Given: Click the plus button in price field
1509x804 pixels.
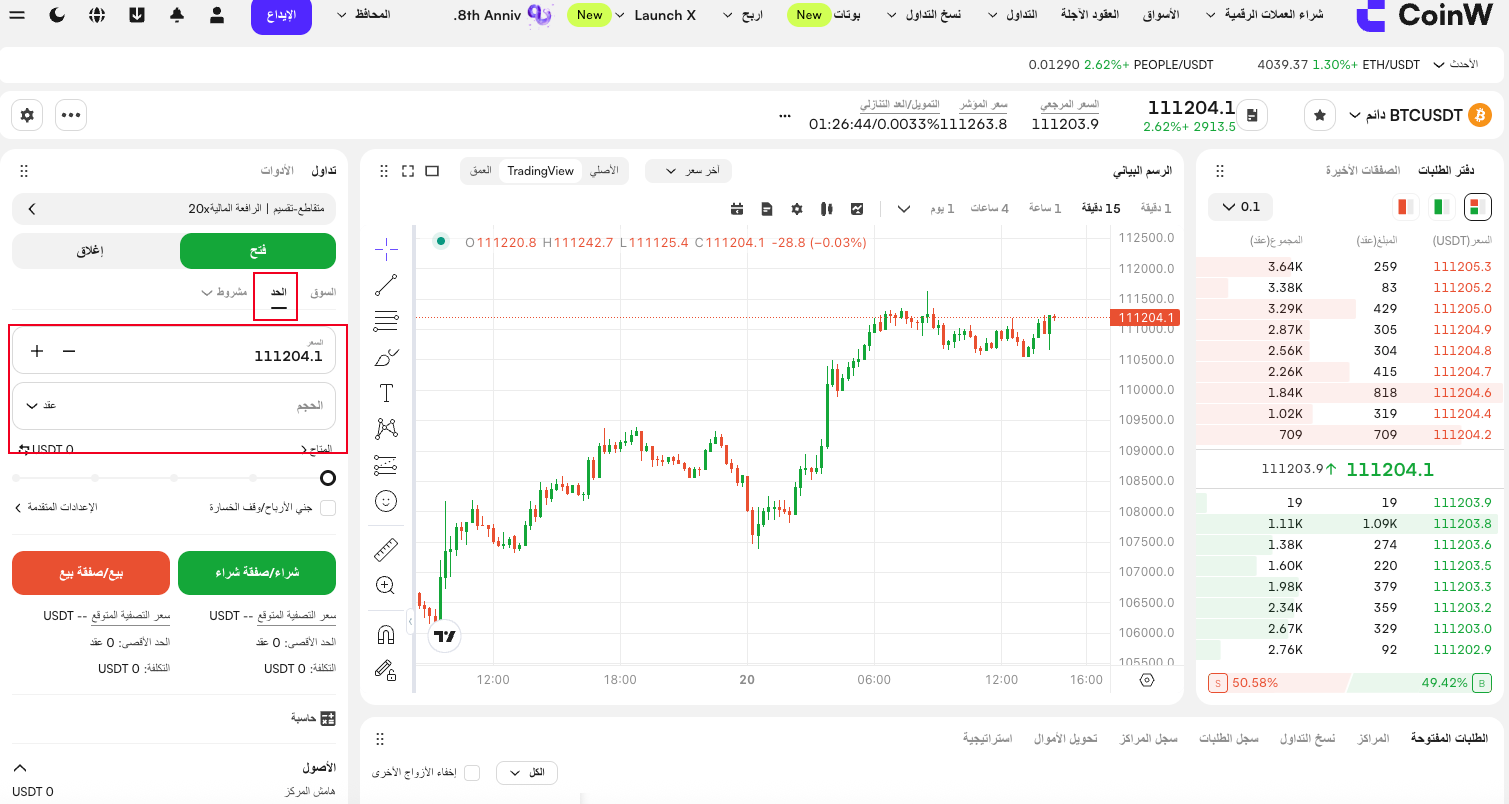Looking at the screenshot, I should [37, 351].
